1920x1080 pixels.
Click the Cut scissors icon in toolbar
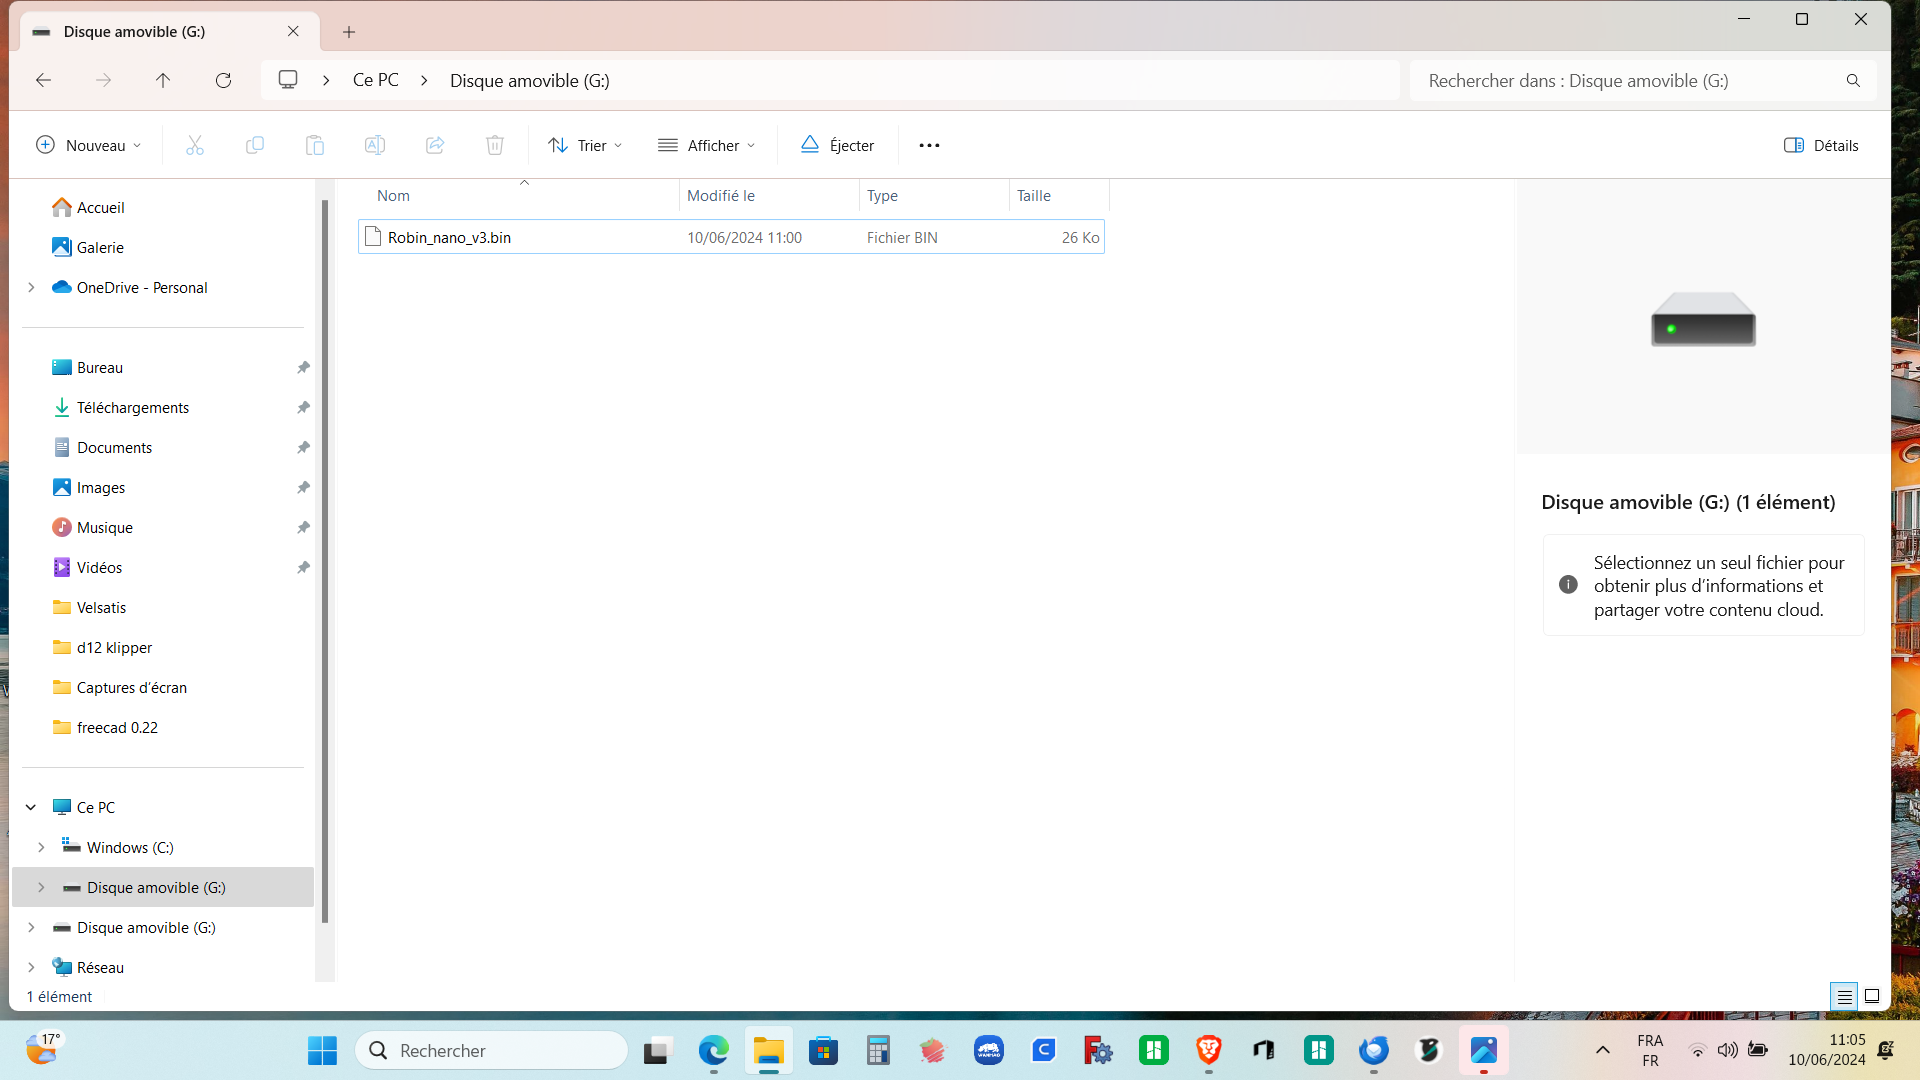195,145
